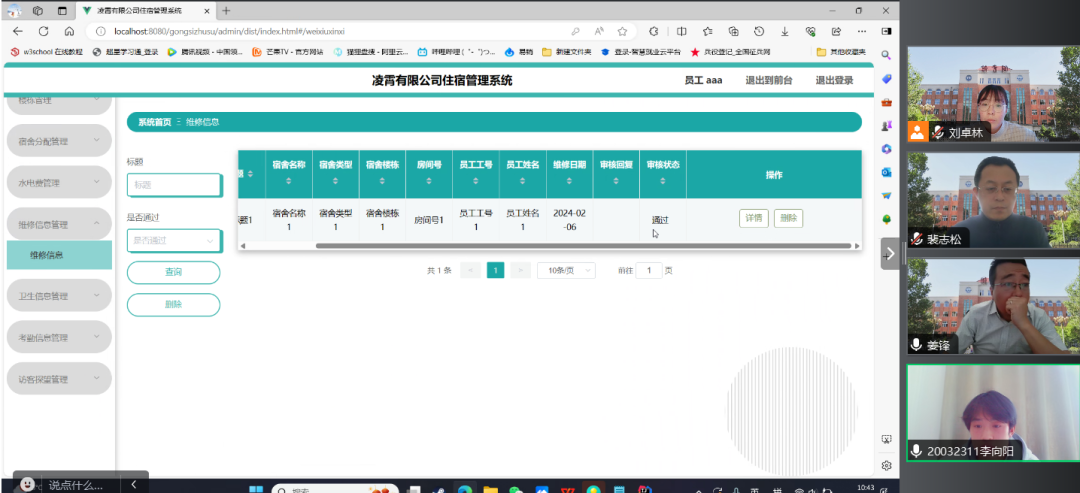Click 退出登录 in the top bar
Image resolution: width=1080 pixels, height=493 pixels.
point(834,80)
